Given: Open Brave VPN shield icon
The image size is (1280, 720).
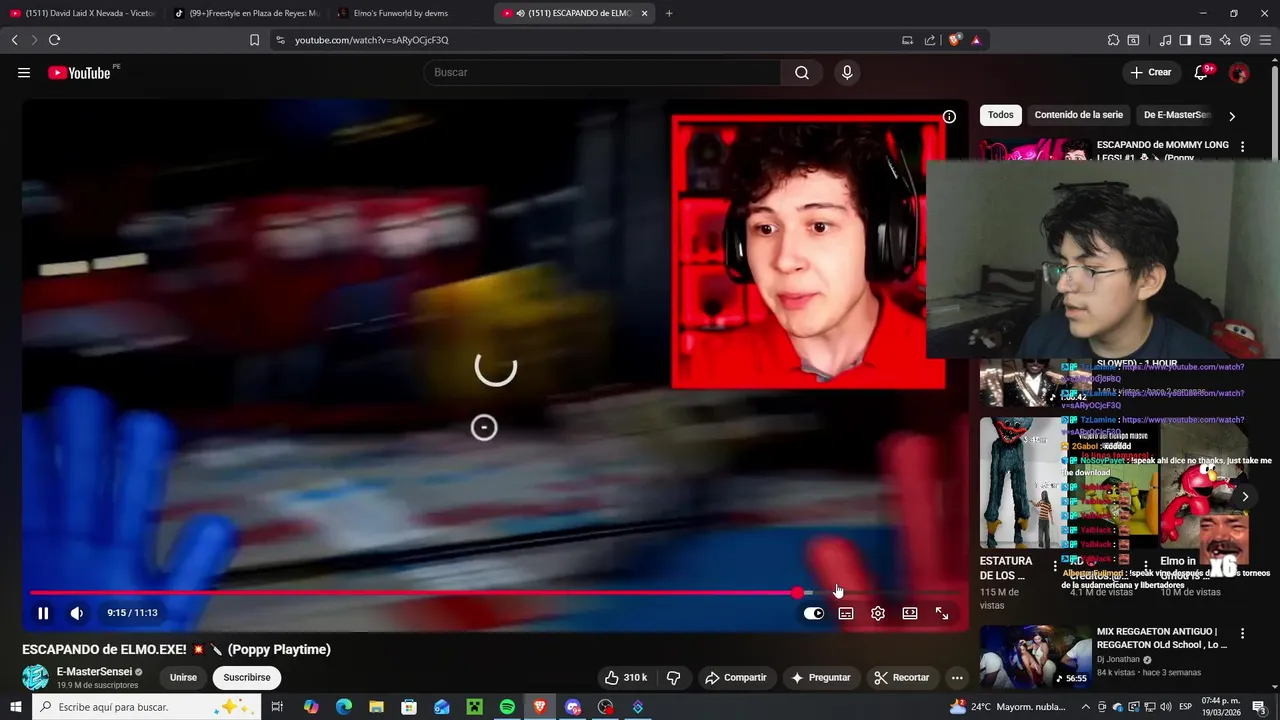Looking at the screenshot, I should 1245,40.
